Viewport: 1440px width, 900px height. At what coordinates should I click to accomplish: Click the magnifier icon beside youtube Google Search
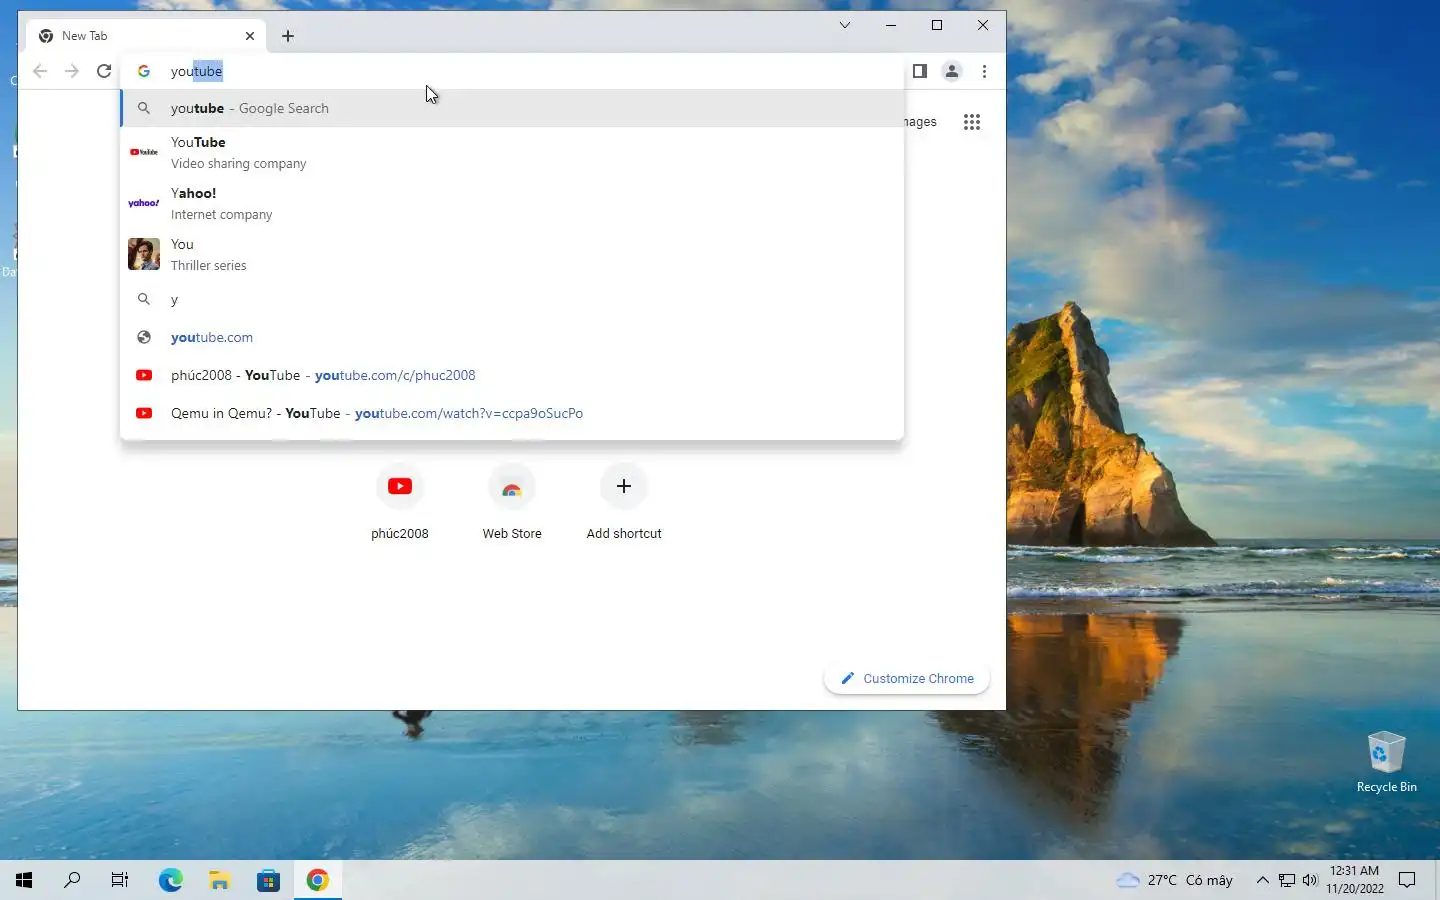(144, 108)
